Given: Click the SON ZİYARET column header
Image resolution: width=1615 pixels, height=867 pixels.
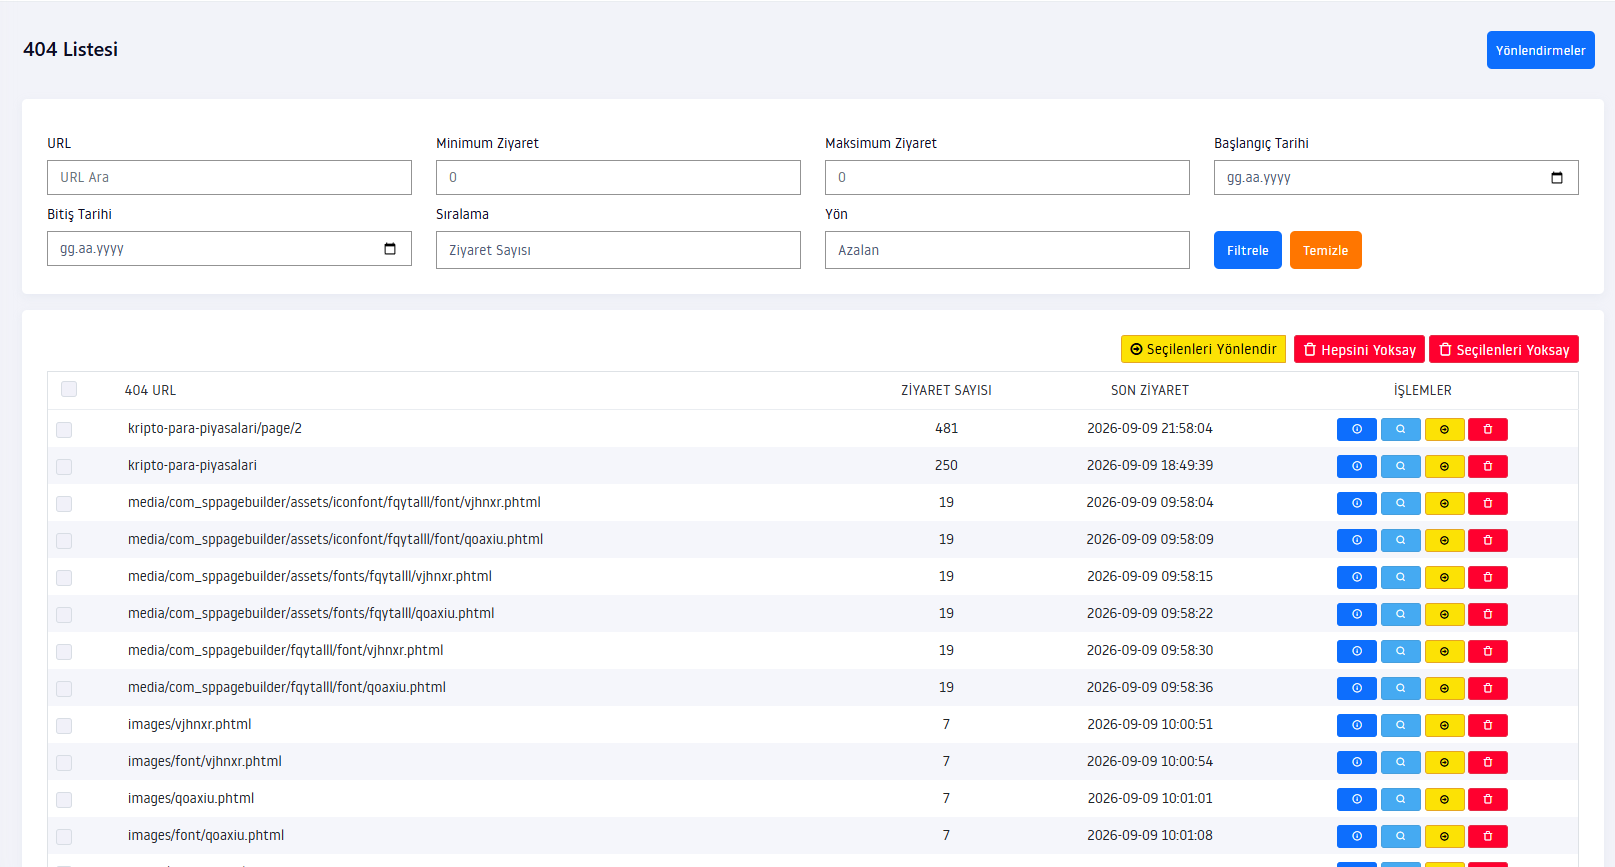Looking at the screenshot, I should pos(1150,390).
